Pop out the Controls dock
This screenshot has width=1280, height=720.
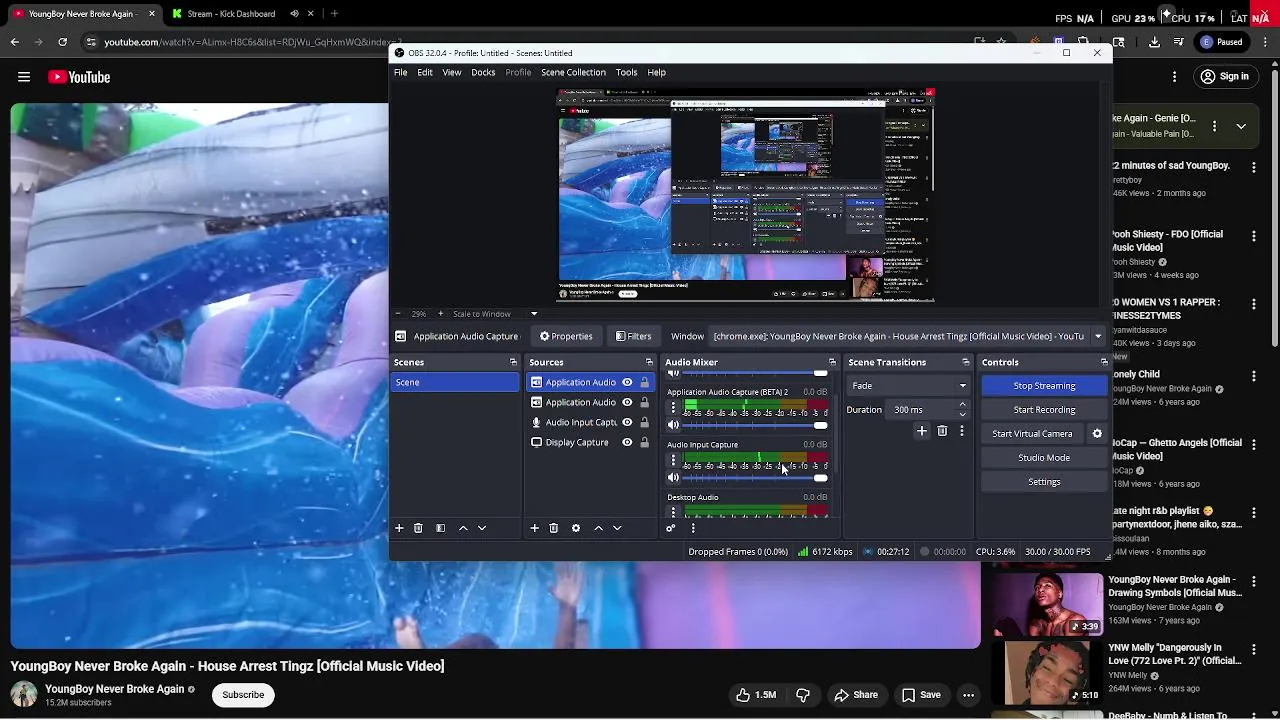(1104, 362)
